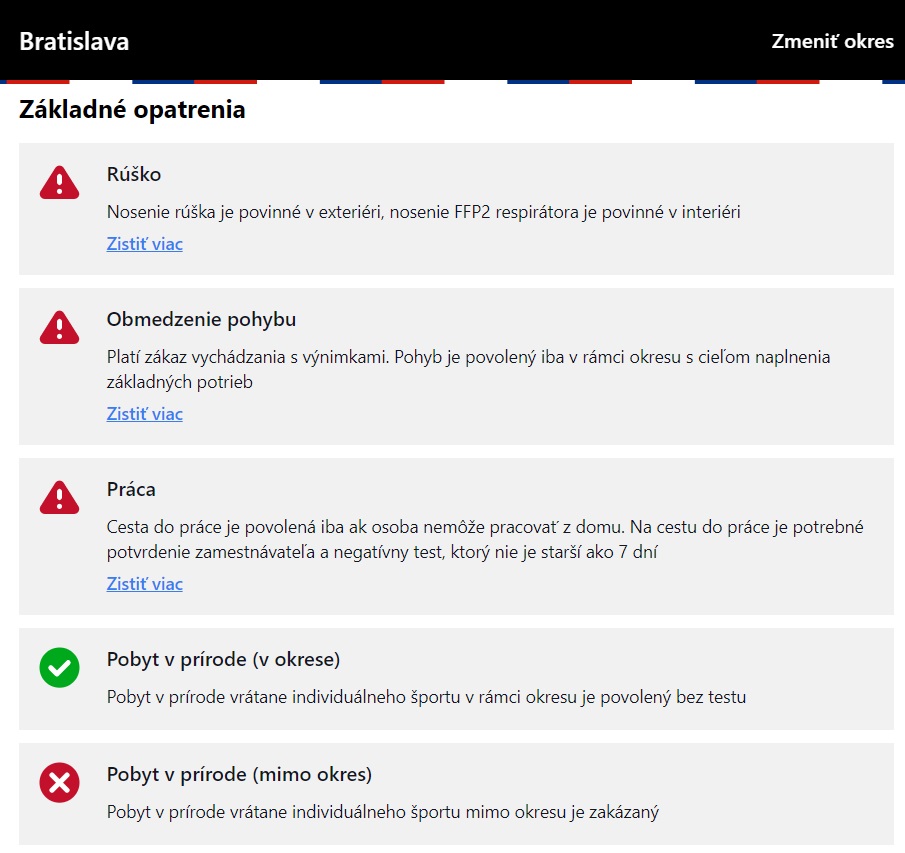The image size is (905, 853).
Task: Open Zistiť viac link under Obmedzenie pohybu
Action: coord(144,414)
